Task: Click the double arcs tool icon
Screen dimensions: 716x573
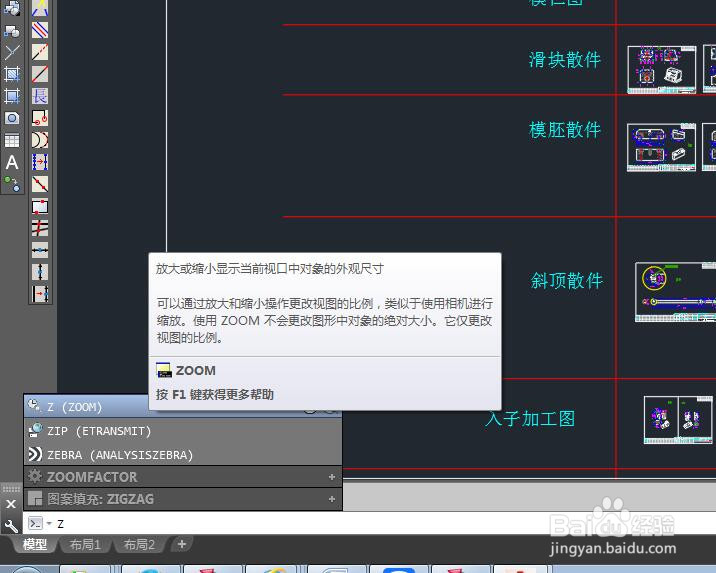Action: [x=40, y=140]
